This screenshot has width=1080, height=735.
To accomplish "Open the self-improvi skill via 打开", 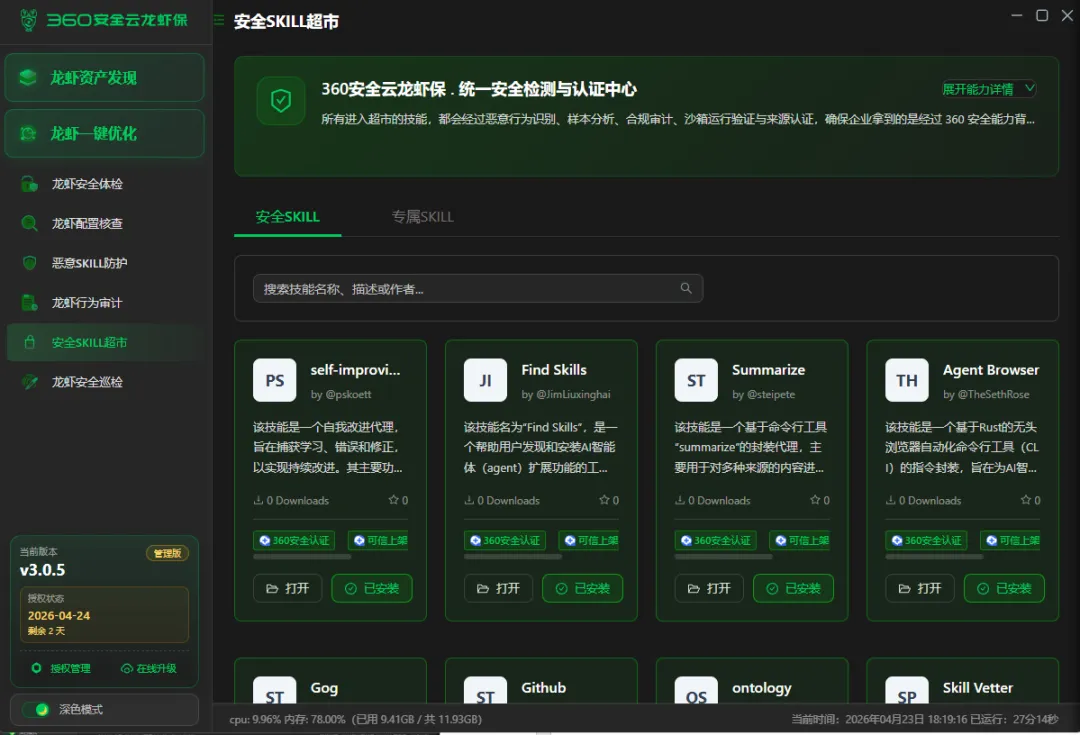I will coord(288,588).
